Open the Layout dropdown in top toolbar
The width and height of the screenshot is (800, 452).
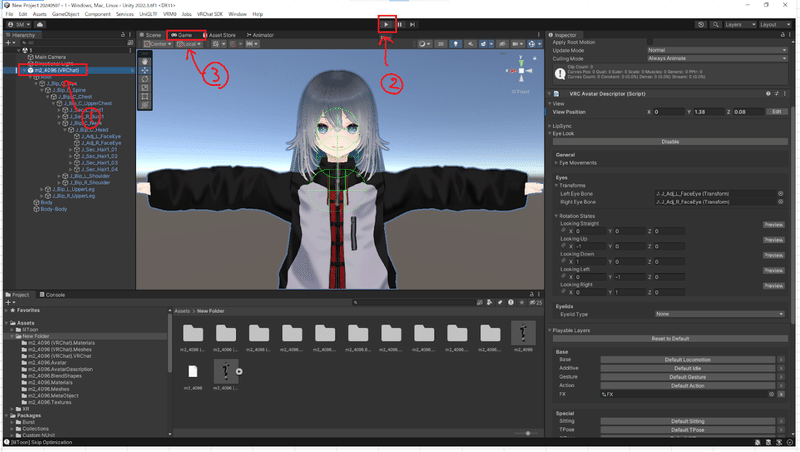coord(775,24)
